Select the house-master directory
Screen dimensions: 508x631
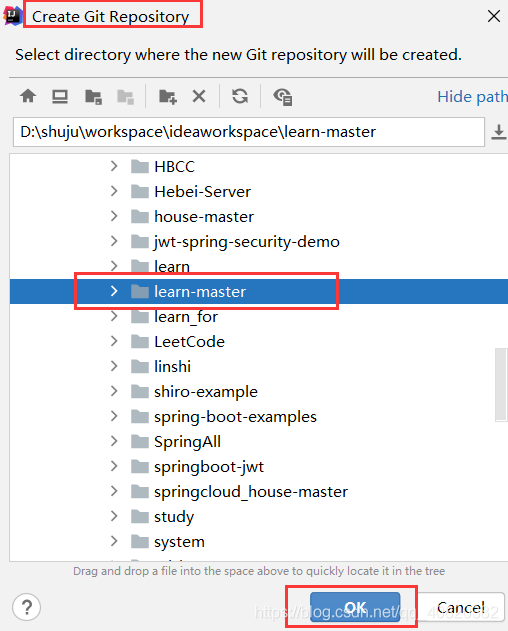click(x=204, y=217)
